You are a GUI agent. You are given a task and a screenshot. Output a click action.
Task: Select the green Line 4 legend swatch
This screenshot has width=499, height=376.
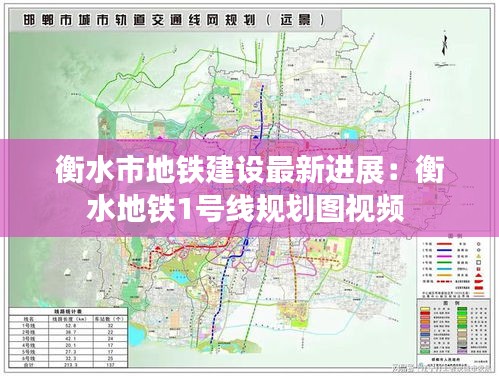[x=444, y=262]
